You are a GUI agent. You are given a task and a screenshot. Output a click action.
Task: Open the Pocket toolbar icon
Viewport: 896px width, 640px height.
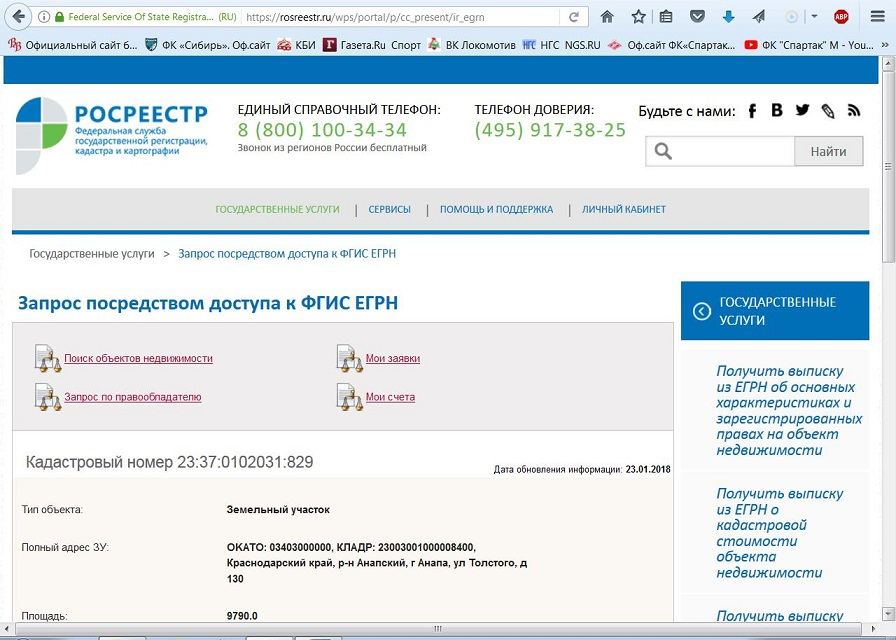tap(697, 17)
